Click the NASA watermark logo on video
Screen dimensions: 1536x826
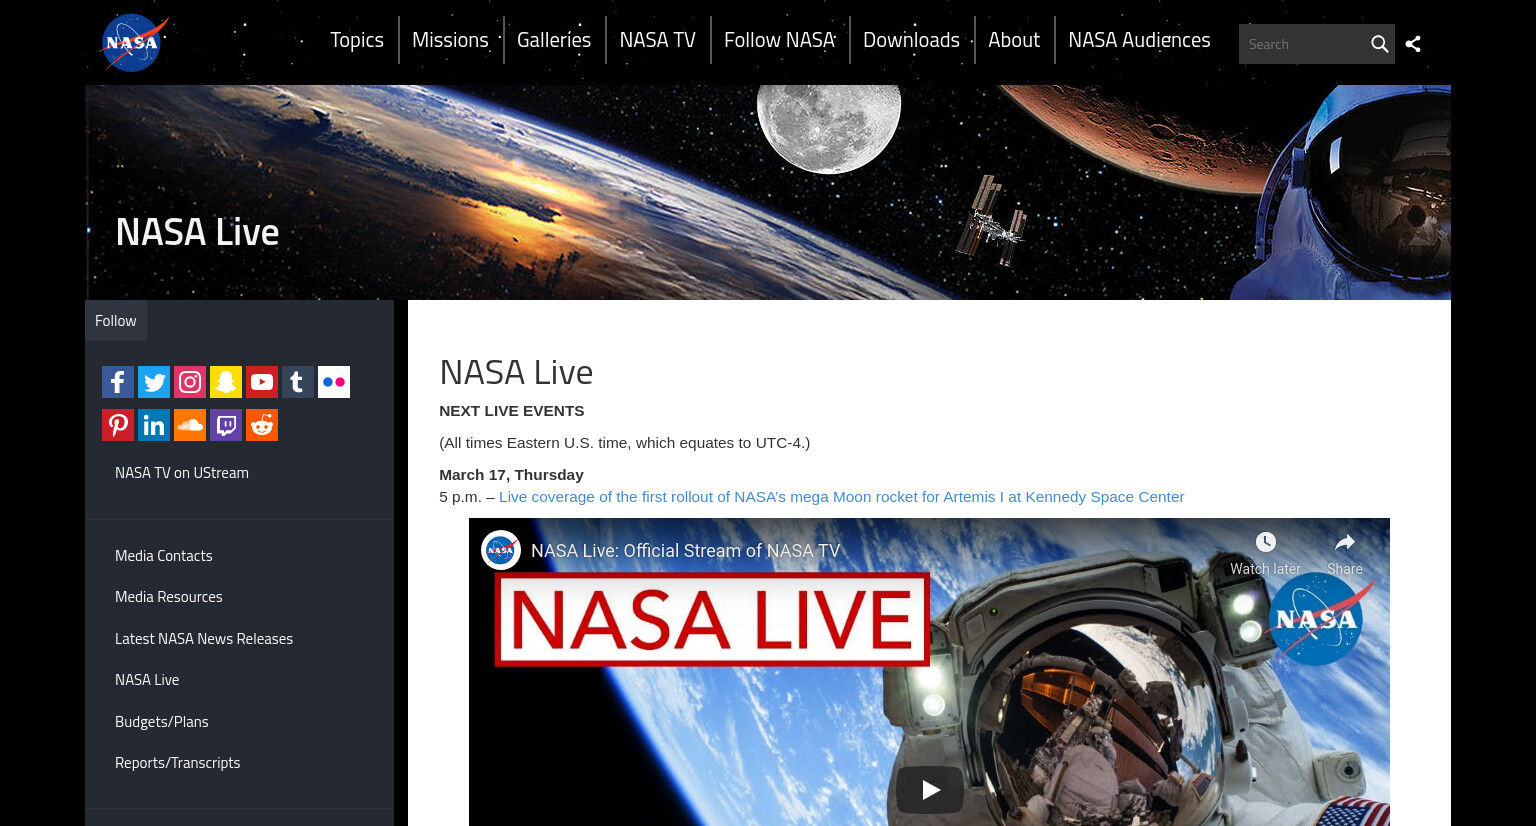click(1318, 619)
